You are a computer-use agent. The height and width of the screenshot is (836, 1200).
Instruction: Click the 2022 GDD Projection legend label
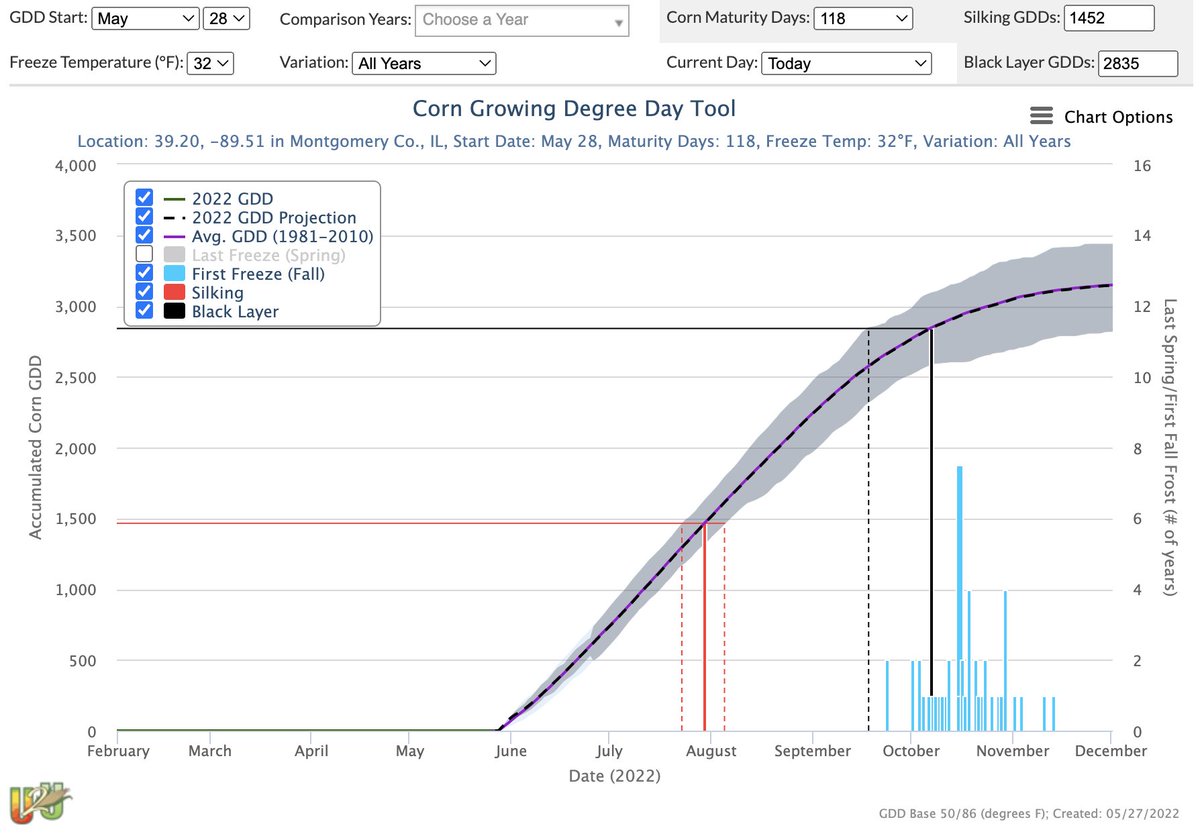(274, 217)
